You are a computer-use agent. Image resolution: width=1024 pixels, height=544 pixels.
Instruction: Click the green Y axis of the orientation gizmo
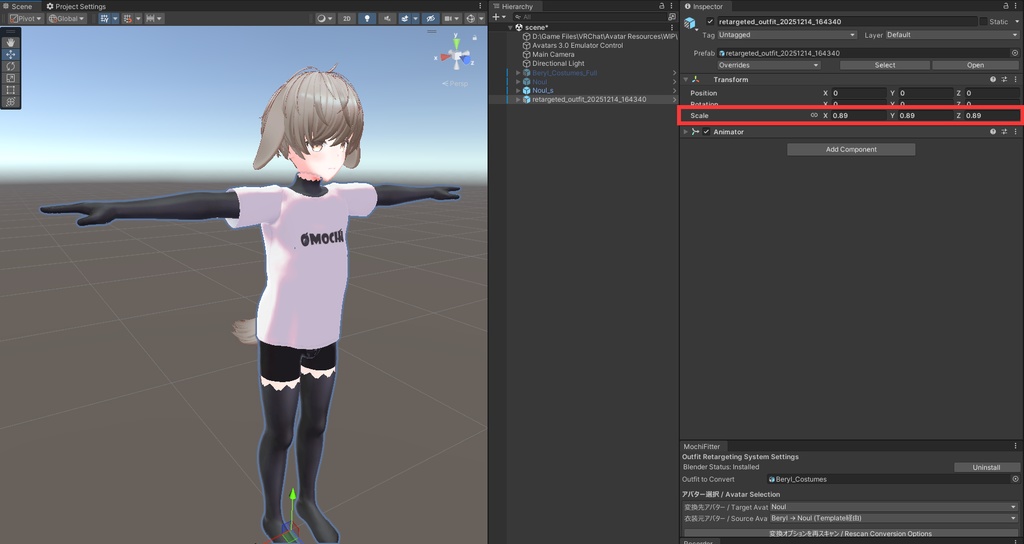coord(456,42)
